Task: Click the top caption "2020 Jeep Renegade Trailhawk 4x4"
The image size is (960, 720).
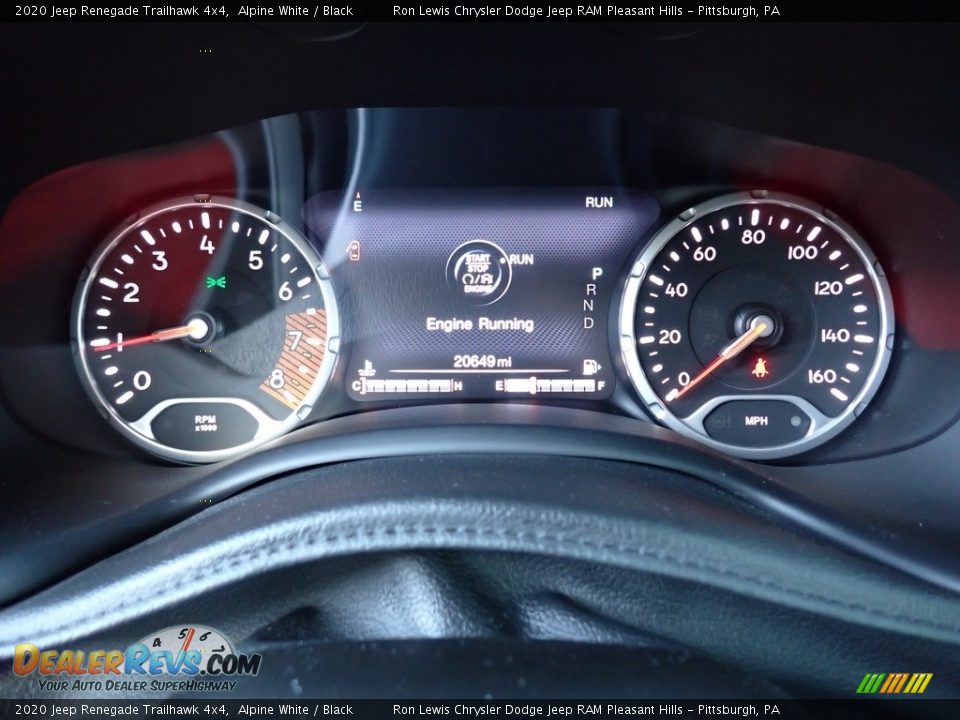Action: tap(122, 10)
